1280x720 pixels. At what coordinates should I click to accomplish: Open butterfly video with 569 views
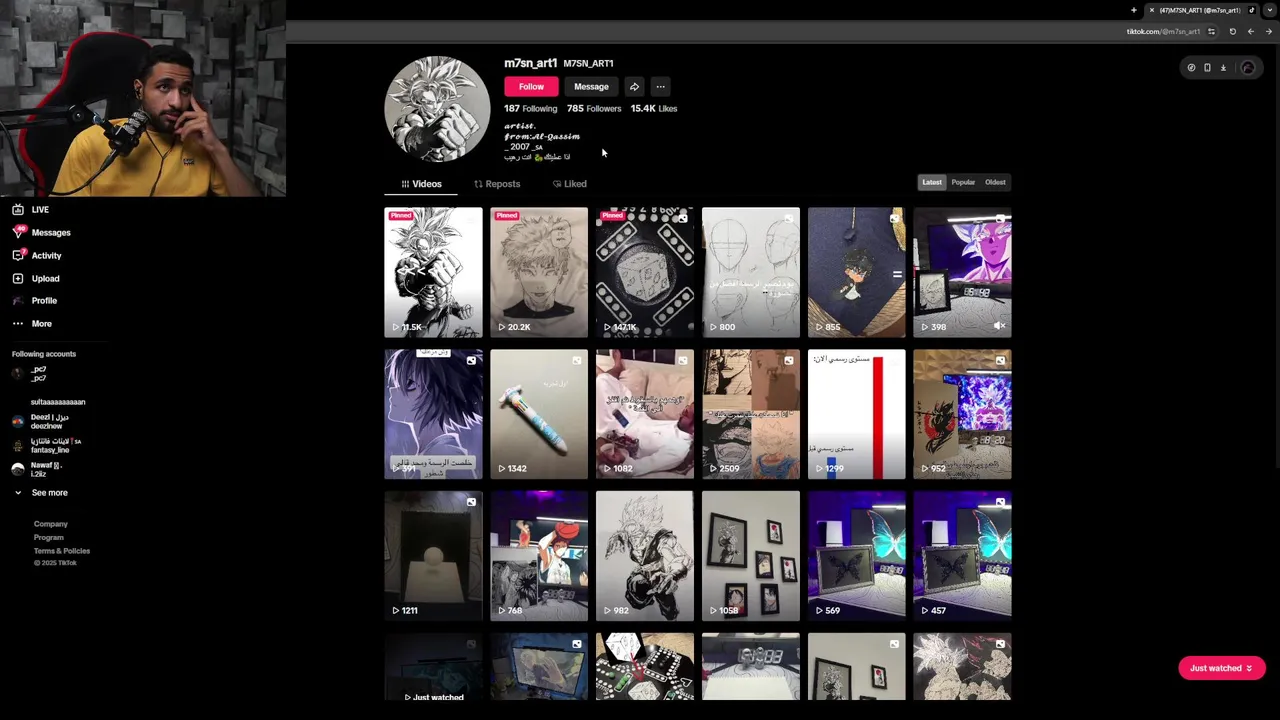tap(857, 556)
